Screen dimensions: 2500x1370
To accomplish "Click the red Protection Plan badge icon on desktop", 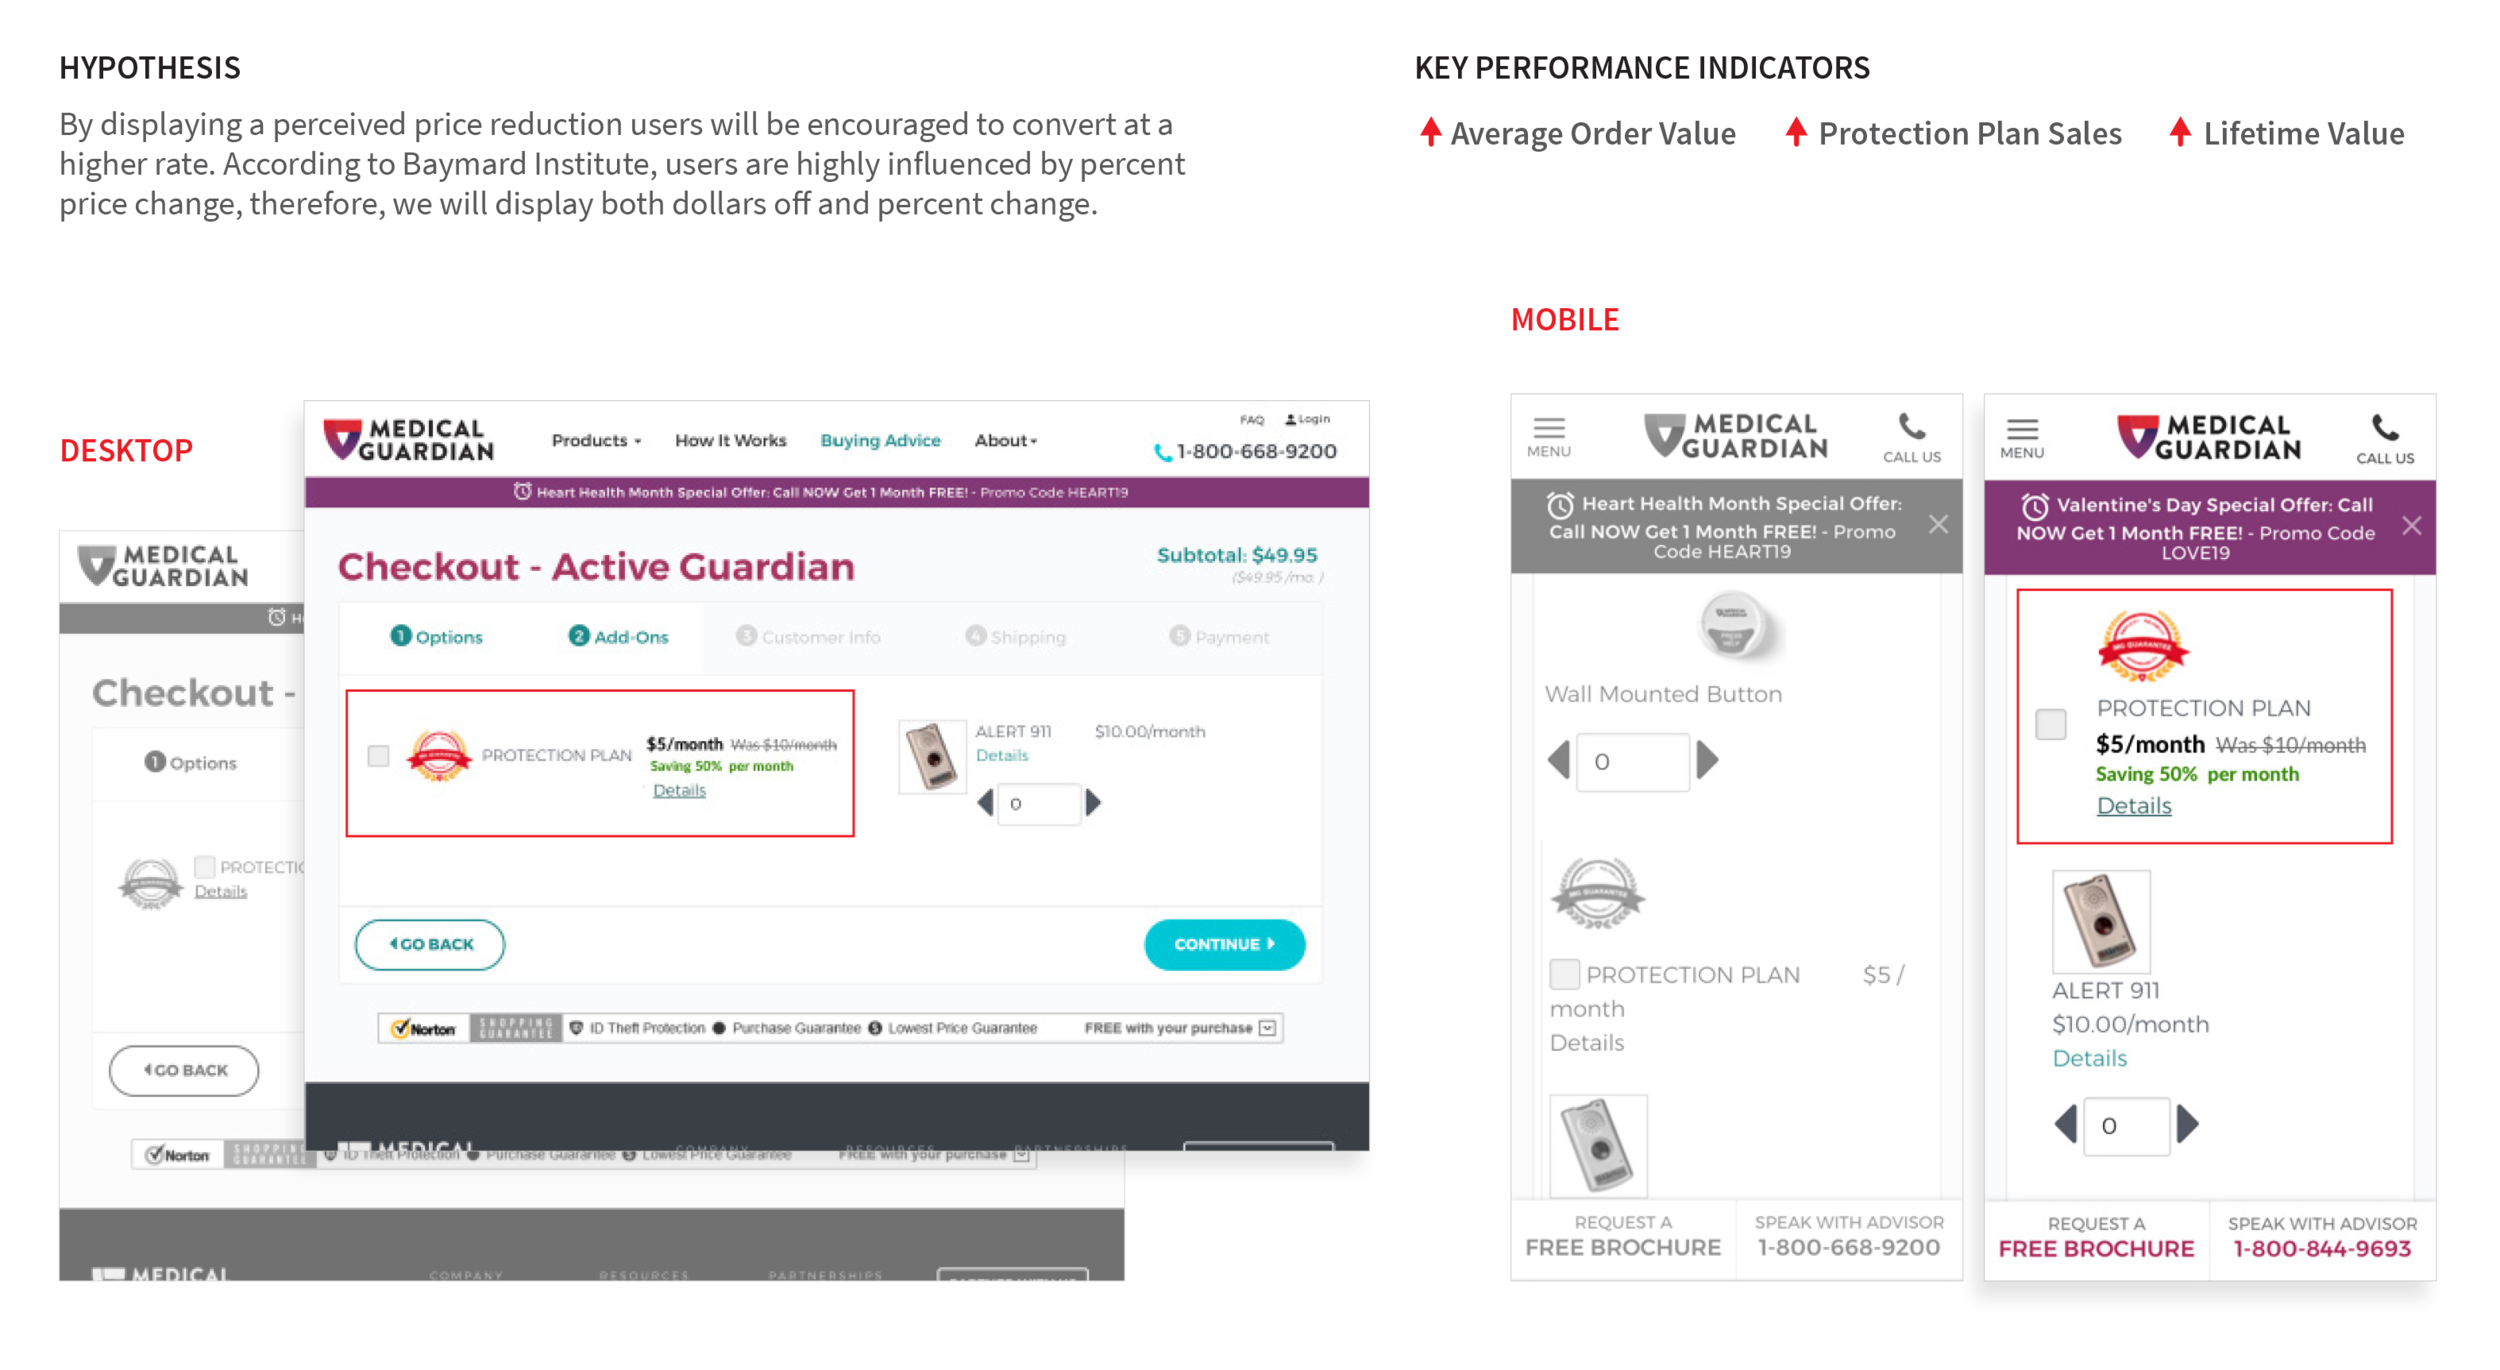I will [438, 756].
